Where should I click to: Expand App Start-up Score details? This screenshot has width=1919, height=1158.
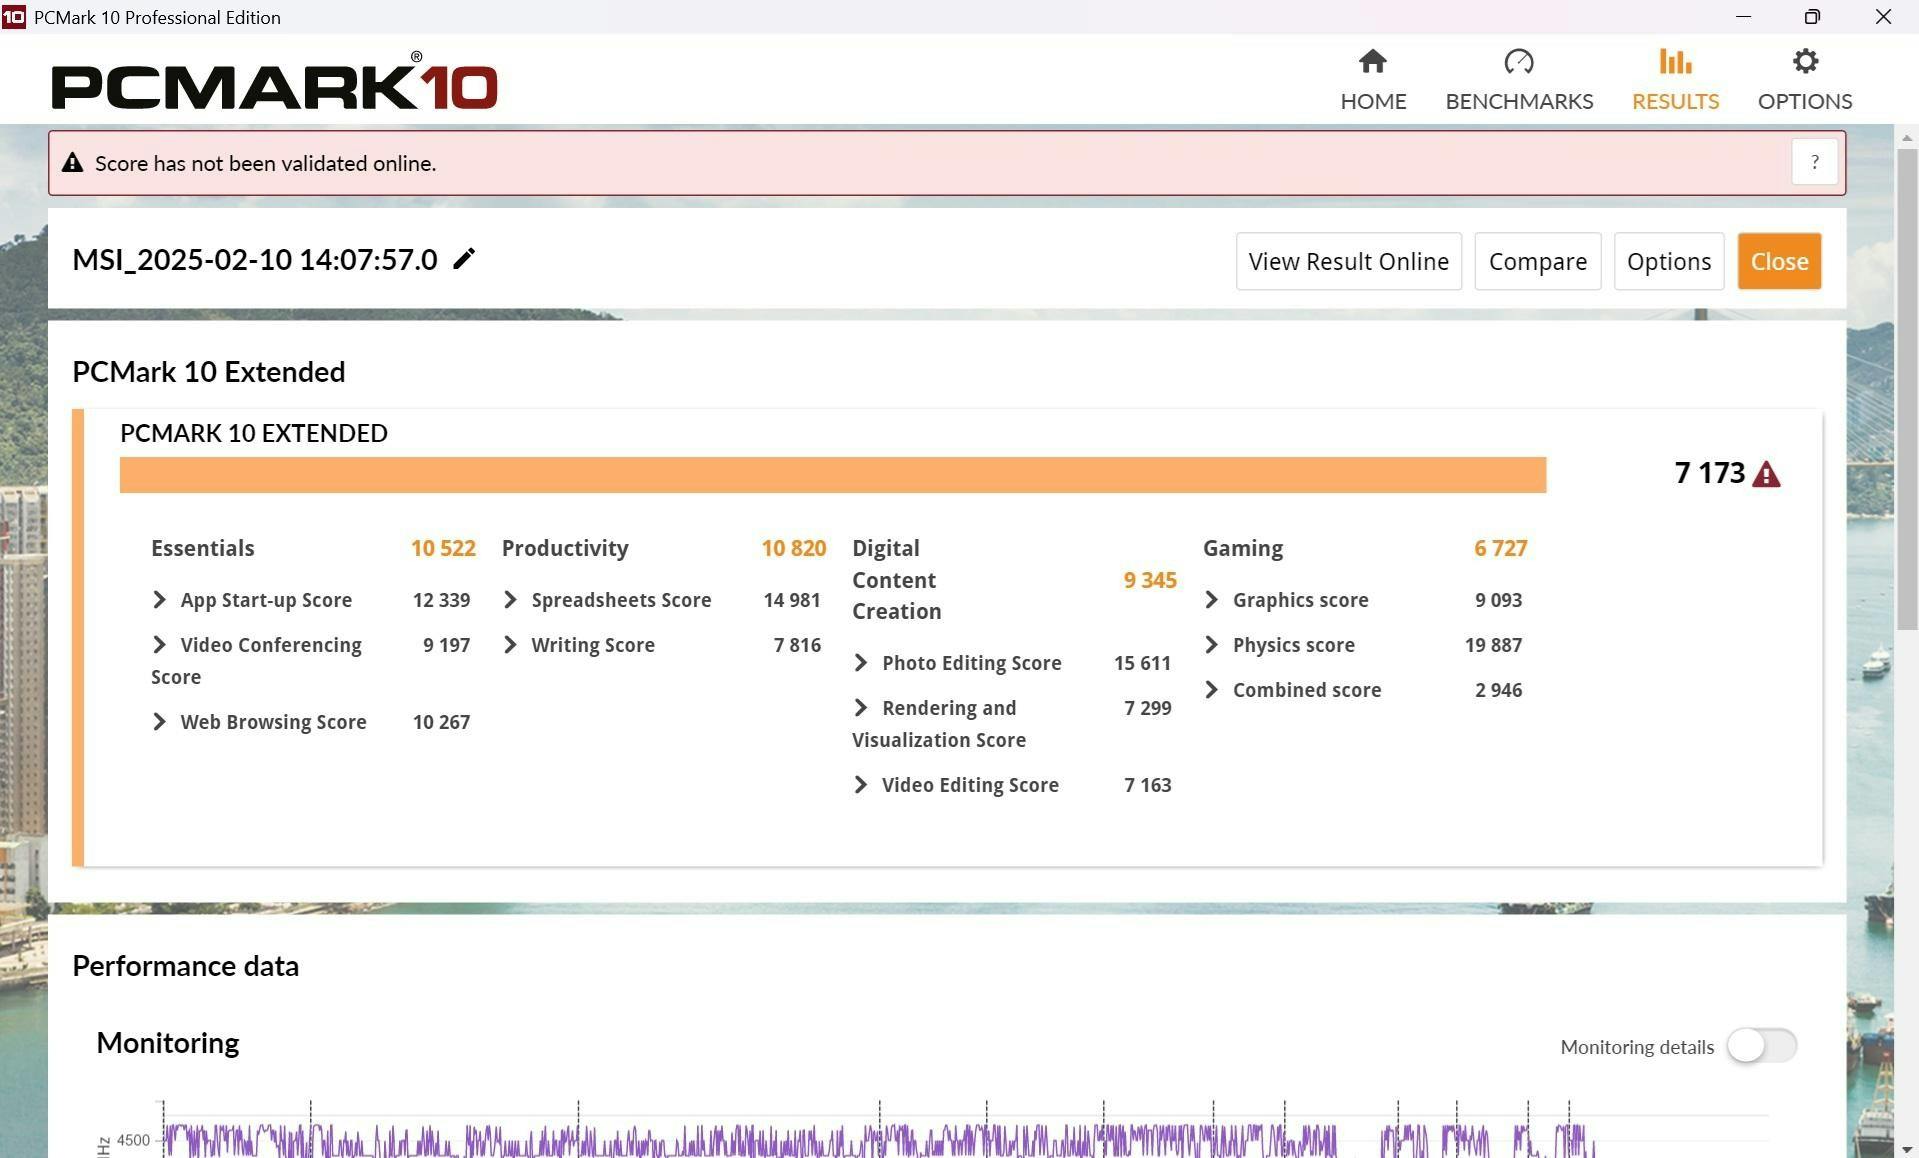tap(159, 600)
